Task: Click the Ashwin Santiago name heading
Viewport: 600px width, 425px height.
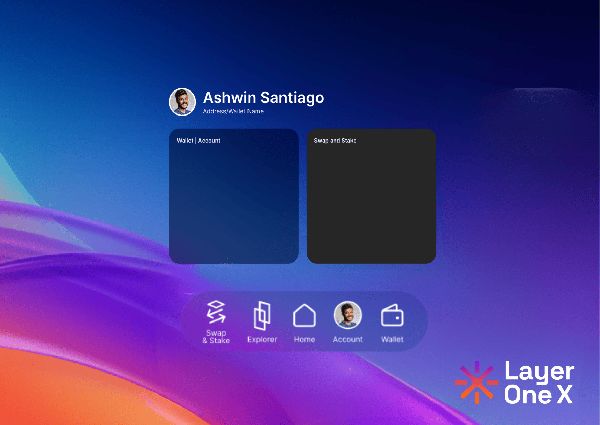Action: [263, 98]
